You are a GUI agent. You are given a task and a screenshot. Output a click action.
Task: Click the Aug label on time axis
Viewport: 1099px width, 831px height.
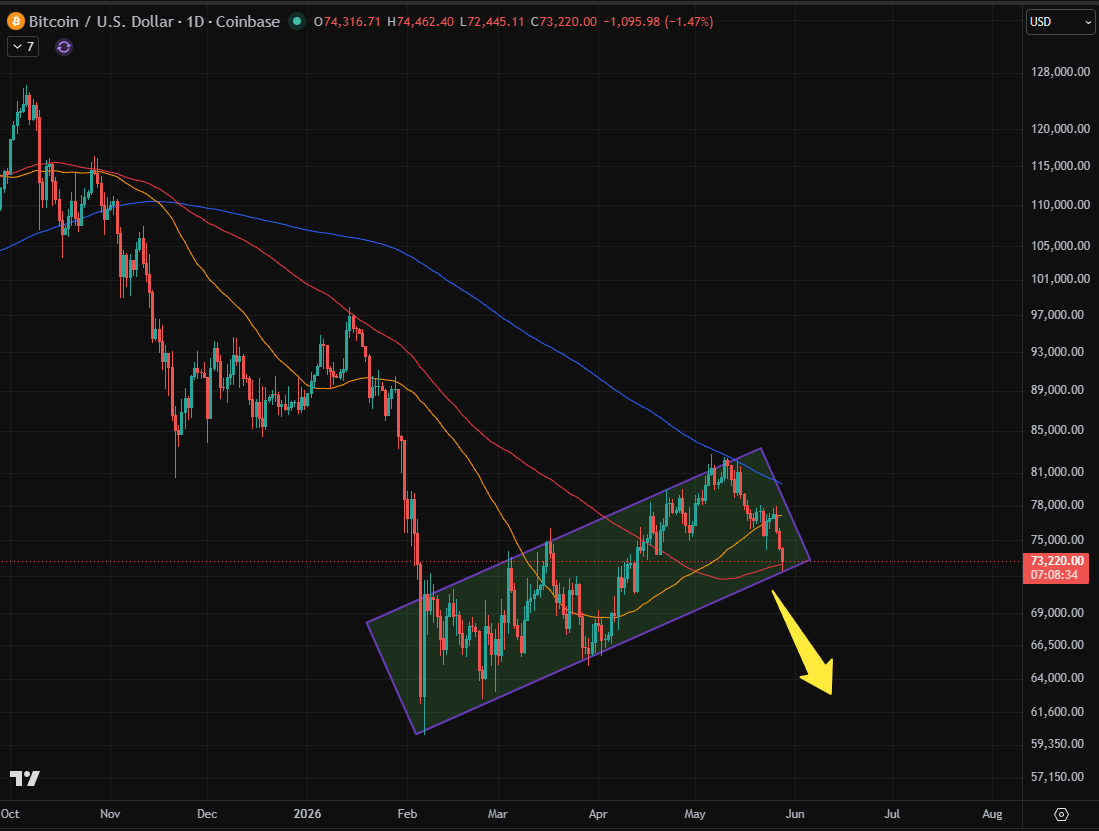click(x=992, y=813)
